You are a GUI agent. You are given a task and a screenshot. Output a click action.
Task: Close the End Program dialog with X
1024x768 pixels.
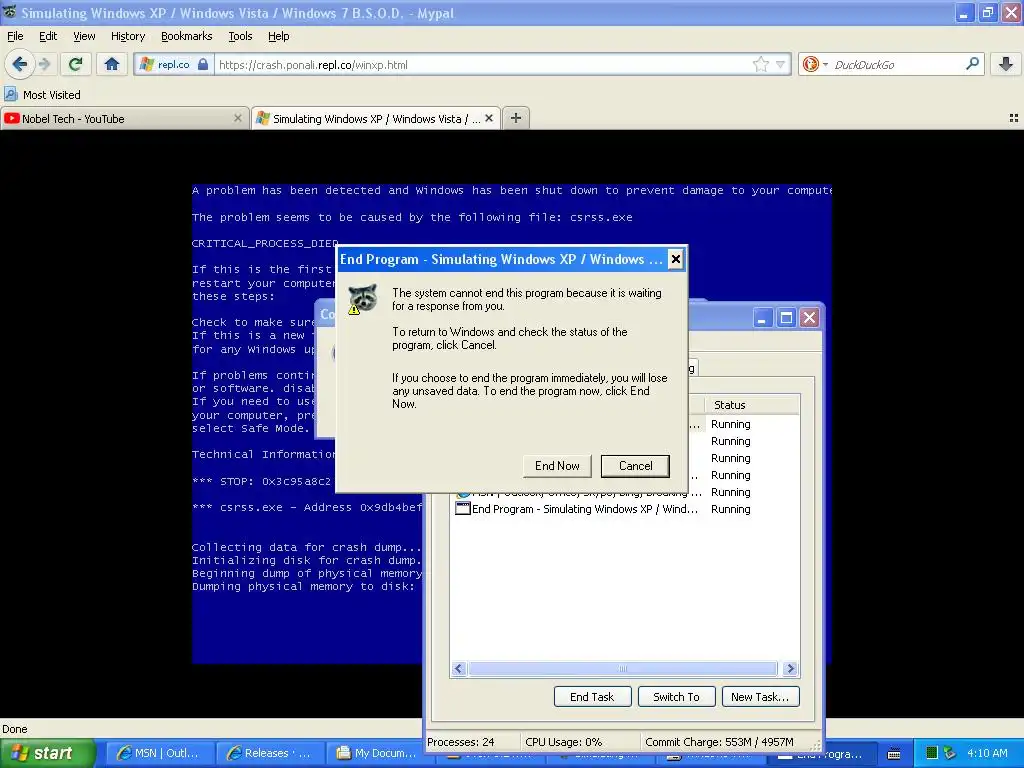[675, 259]
